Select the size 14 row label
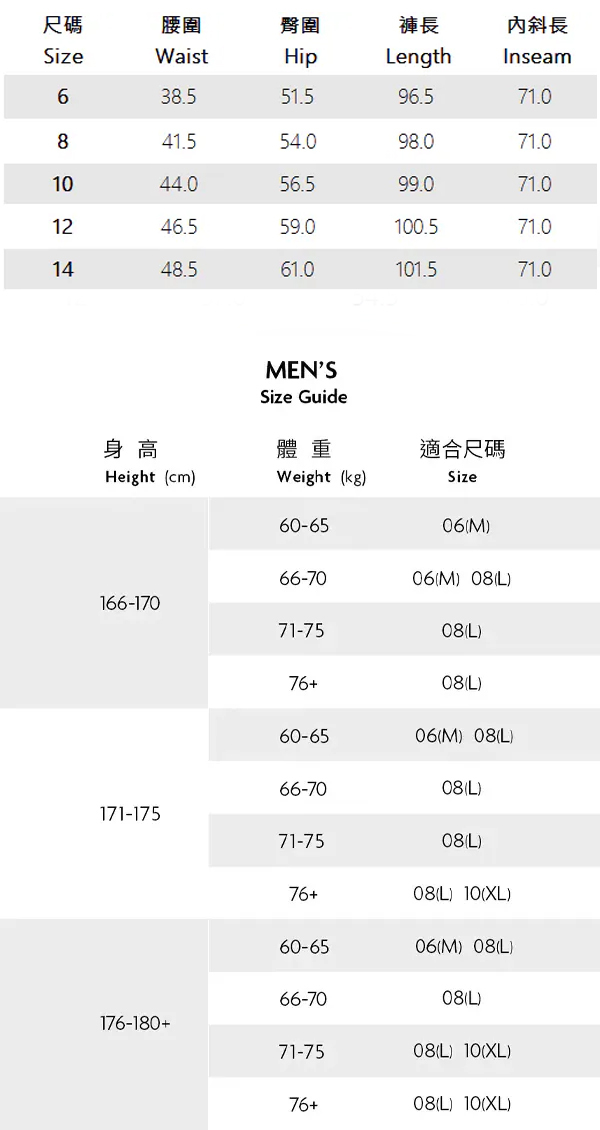The width and height of the screenshot is (600, 1130). point(63,270)
